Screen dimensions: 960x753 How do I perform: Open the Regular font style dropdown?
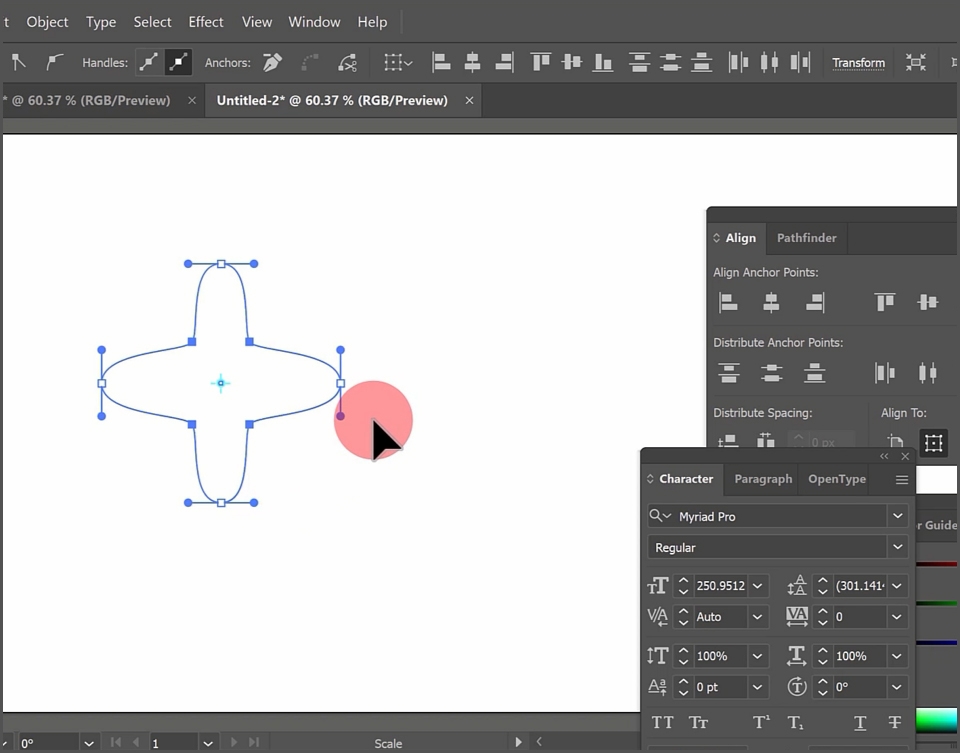pyautogui.click(x=898, y=547)
